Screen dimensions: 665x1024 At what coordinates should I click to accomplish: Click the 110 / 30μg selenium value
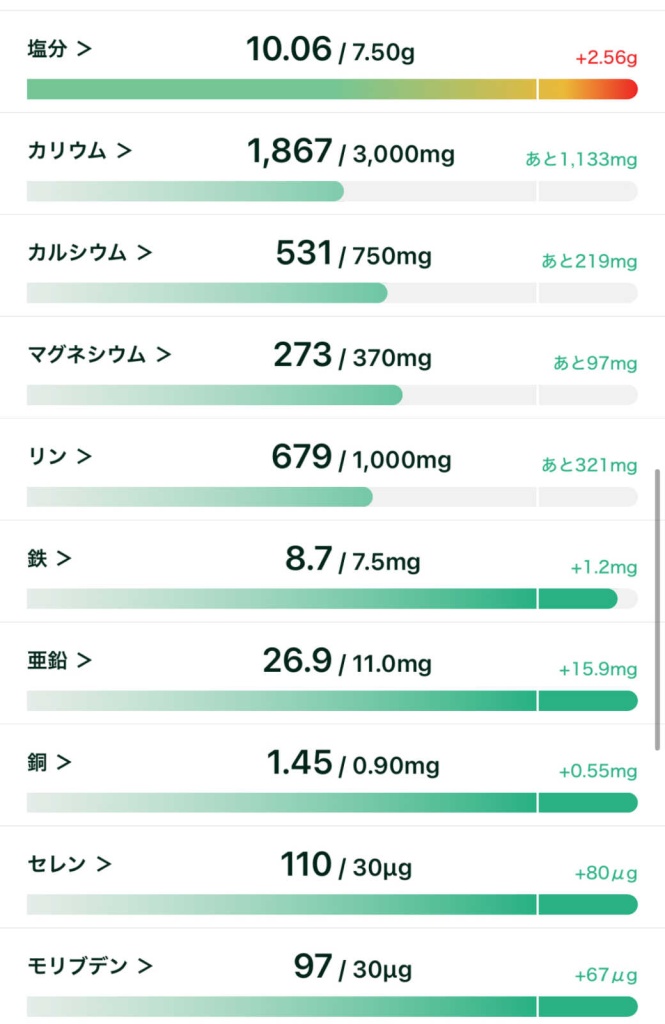(x=345, y=864)
